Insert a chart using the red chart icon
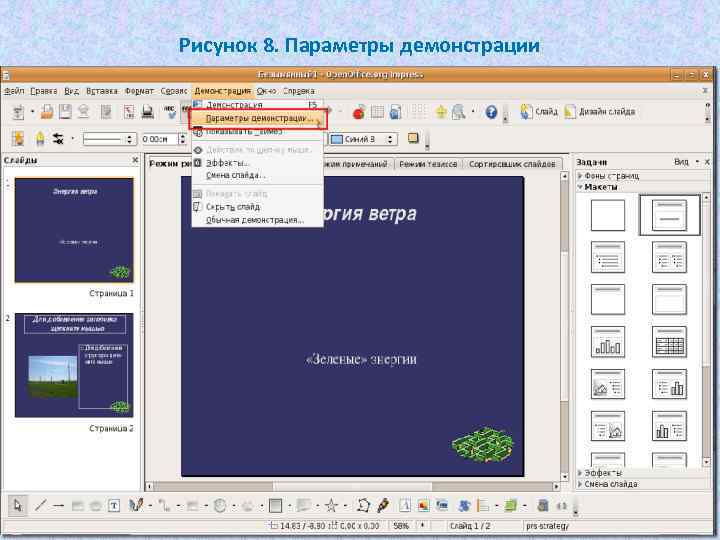720x540 pixels. (x=359, y=112)
